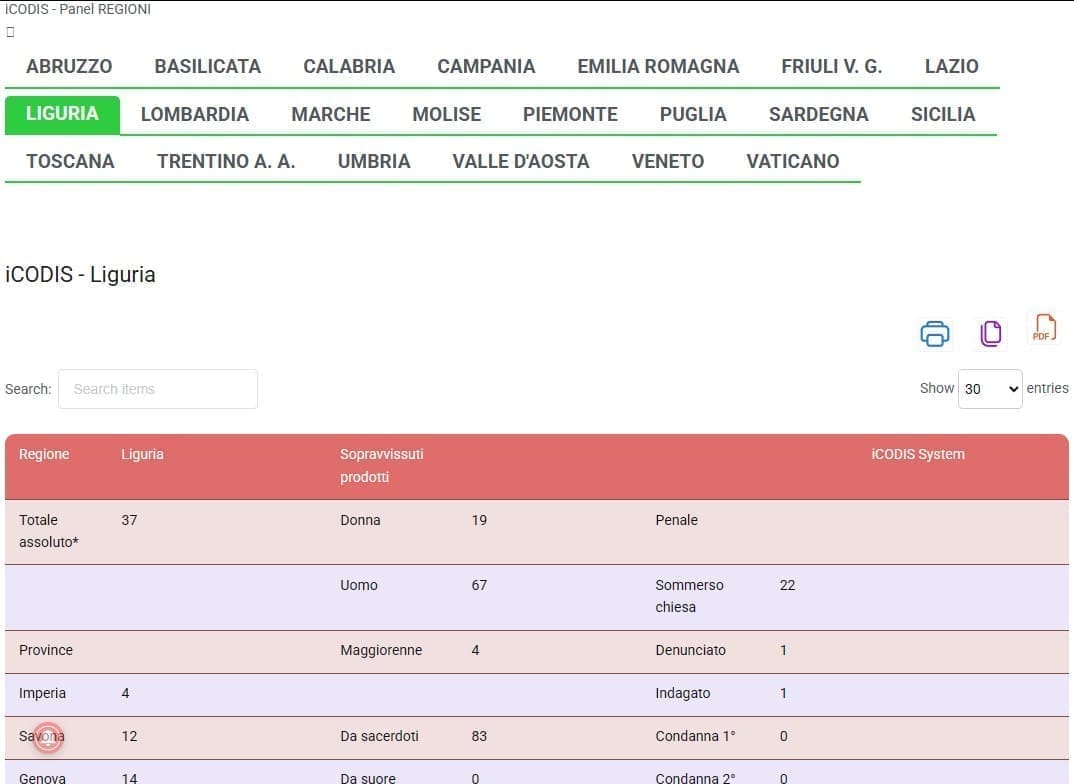Click the value 67 next to Uomo

(x=479, y=585)
